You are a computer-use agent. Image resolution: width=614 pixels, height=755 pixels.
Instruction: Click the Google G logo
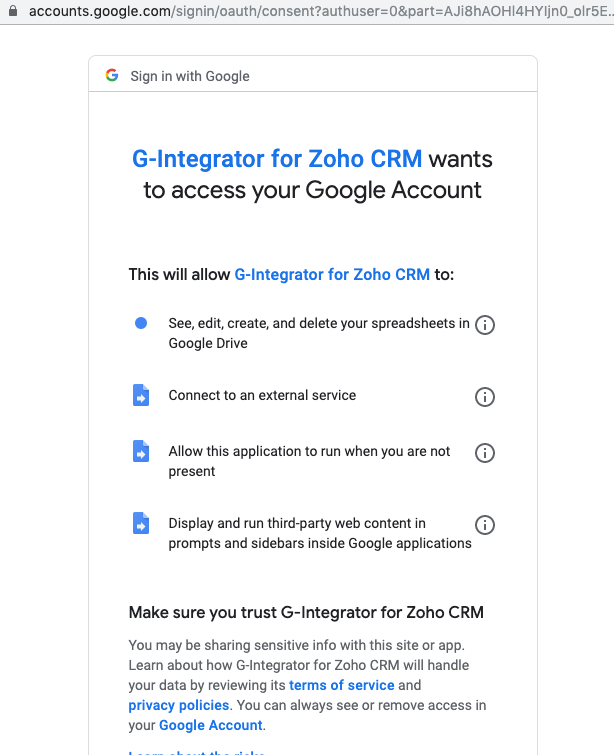(112, 75)
